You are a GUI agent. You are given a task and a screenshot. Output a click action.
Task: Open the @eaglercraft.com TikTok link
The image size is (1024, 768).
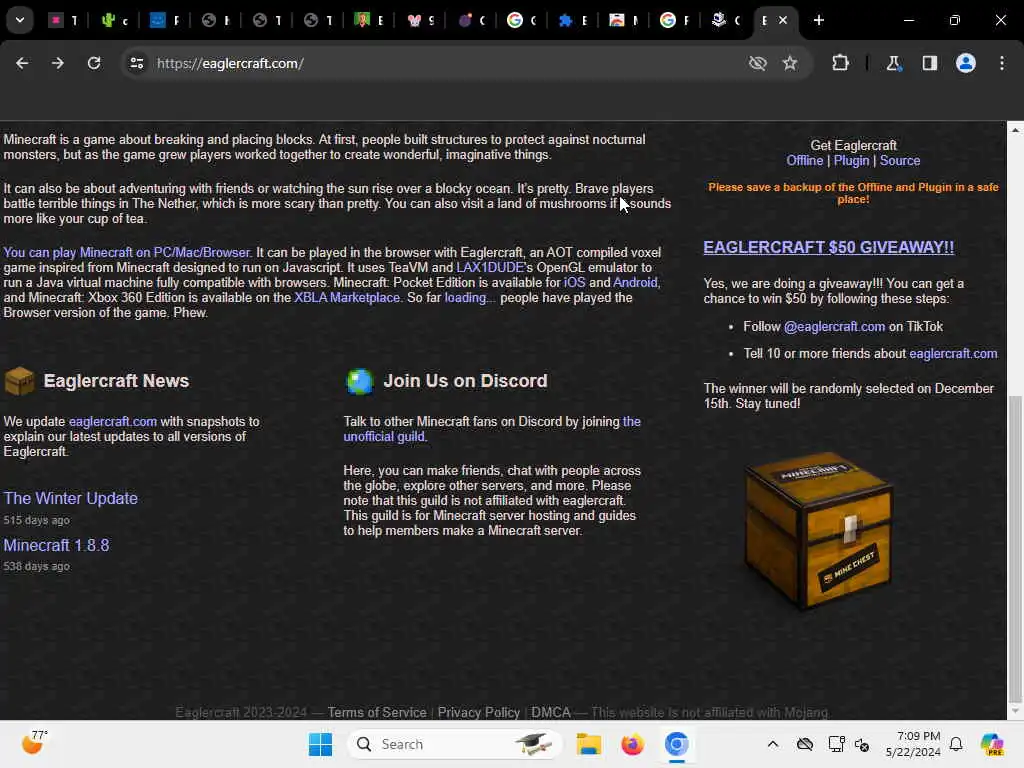coord(834,327)
